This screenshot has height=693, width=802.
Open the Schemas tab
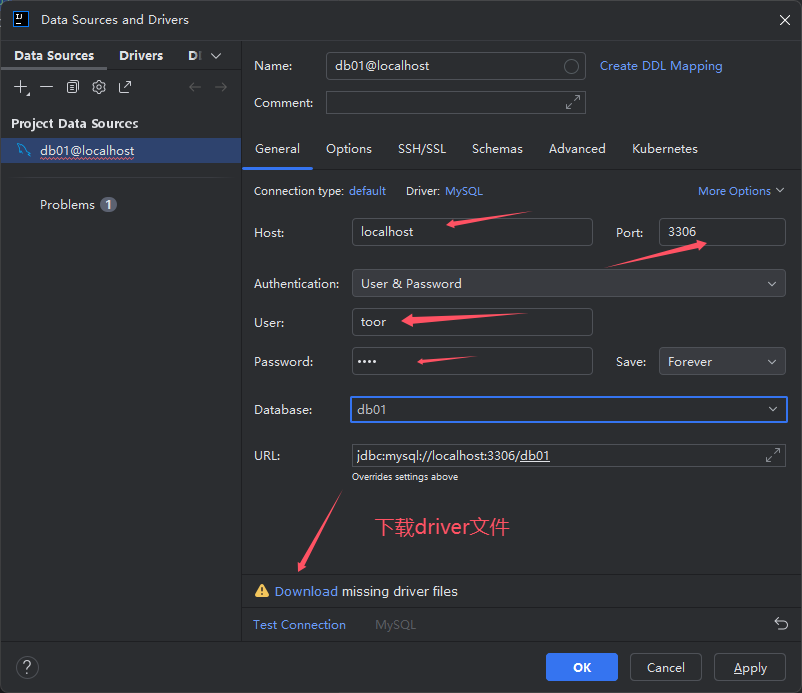pos(497,149)
